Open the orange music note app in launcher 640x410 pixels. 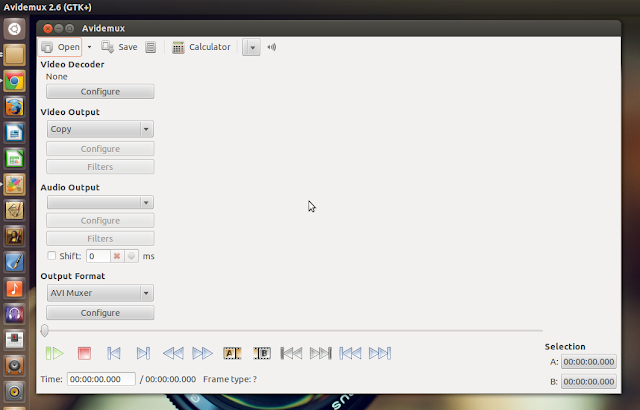(x=14, y=288)
